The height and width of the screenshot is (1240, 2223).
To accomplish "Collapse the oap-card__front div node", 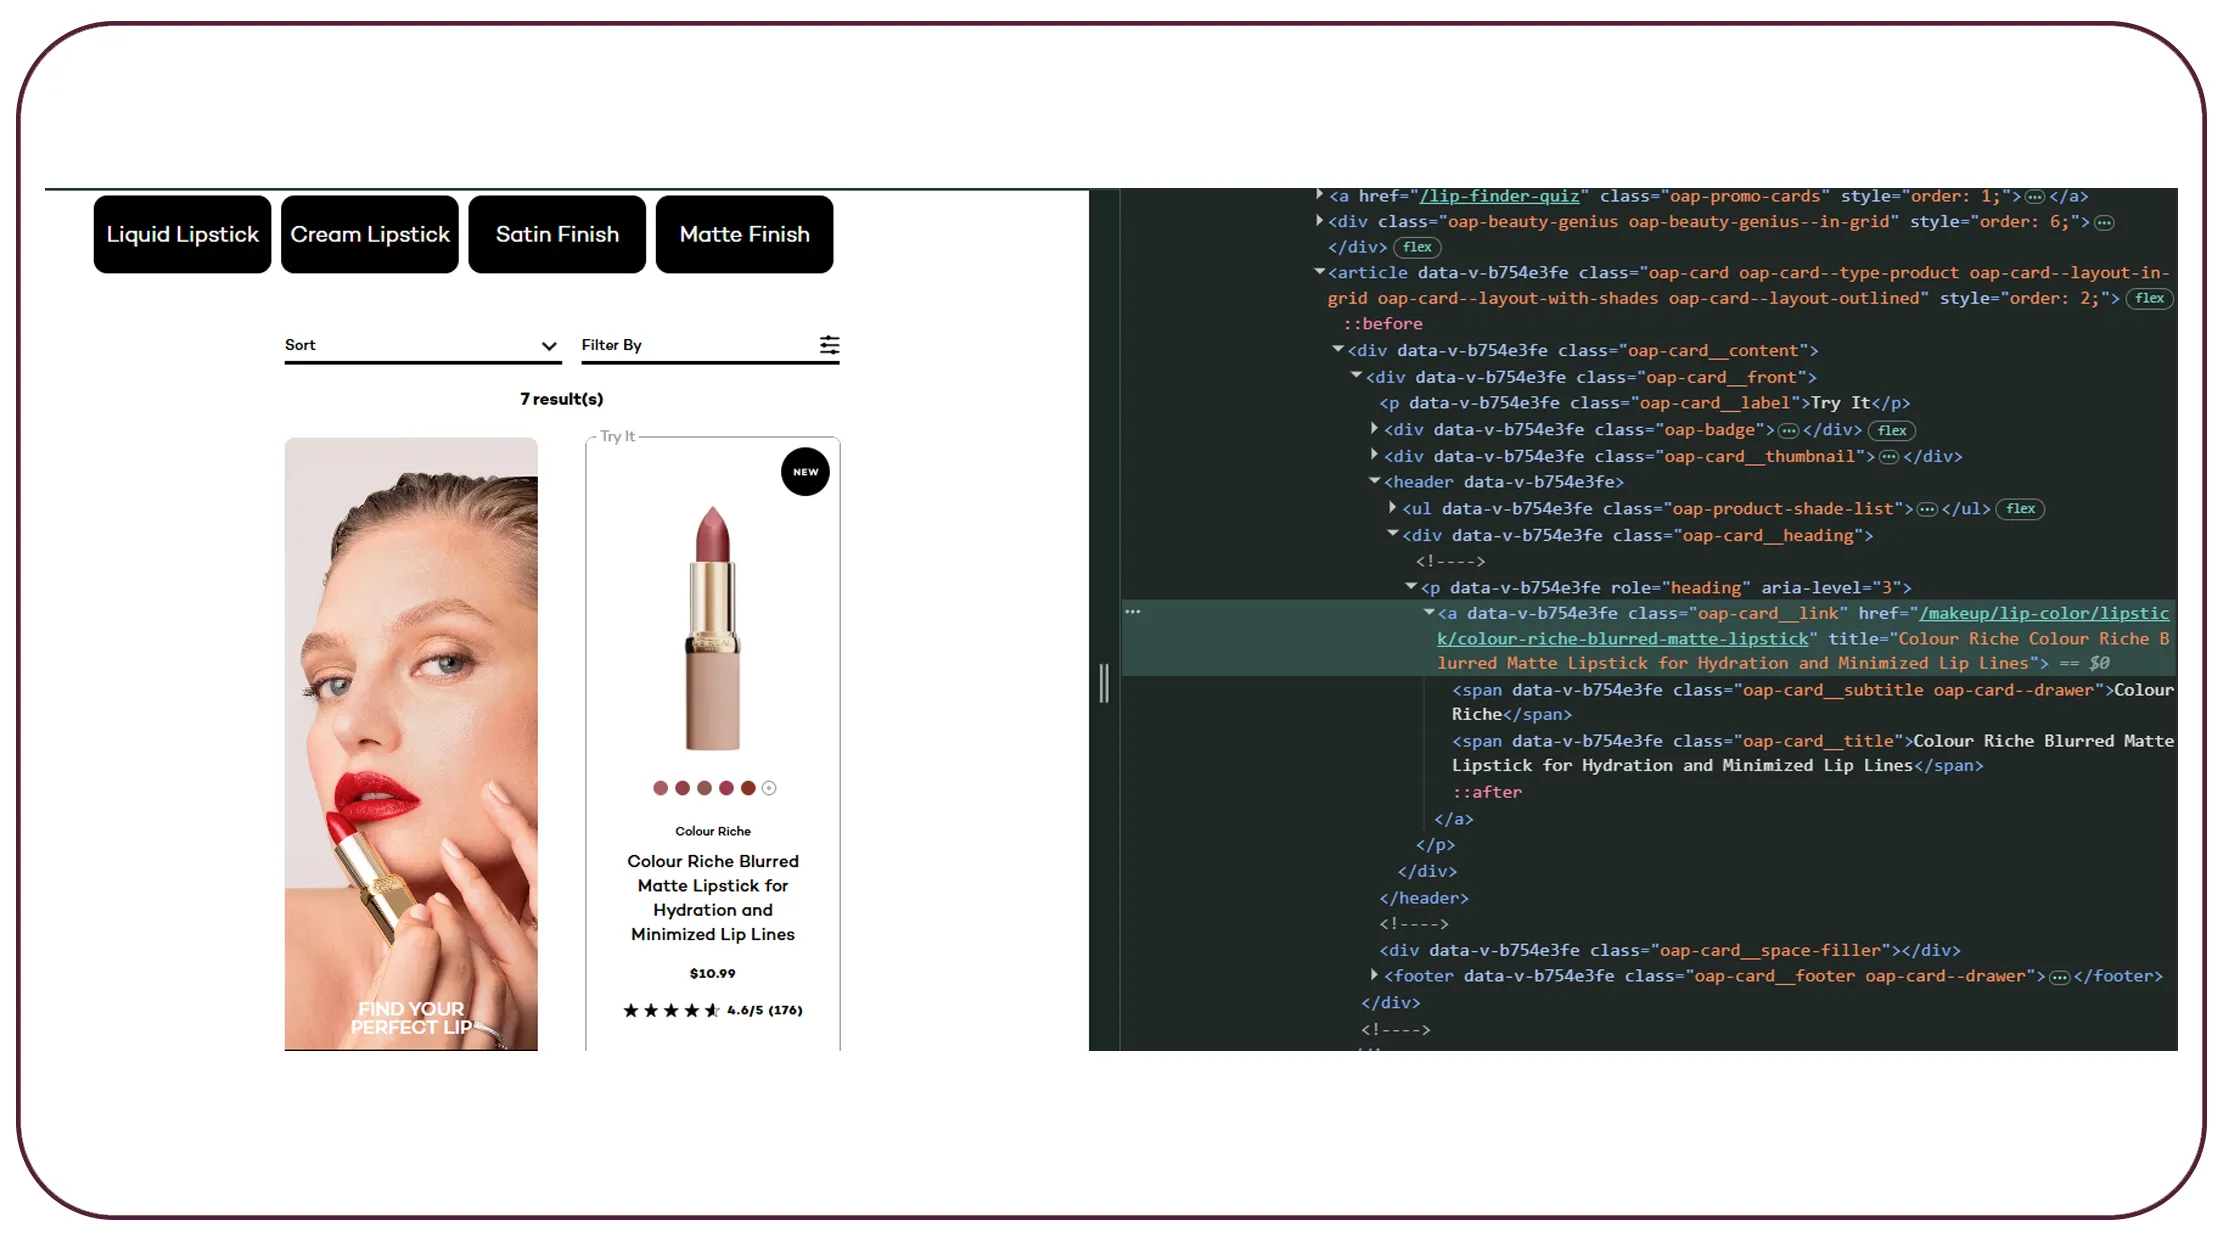I will pyautogui.click(x=1357, y=375).
